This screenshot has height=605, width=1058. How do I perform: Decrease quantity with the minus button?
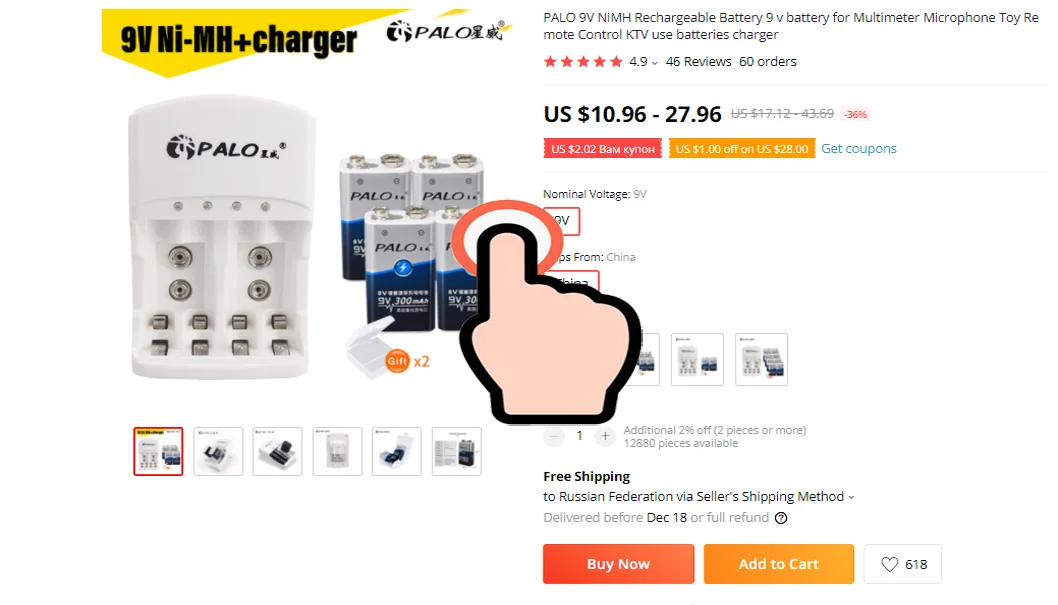[553, 436]
